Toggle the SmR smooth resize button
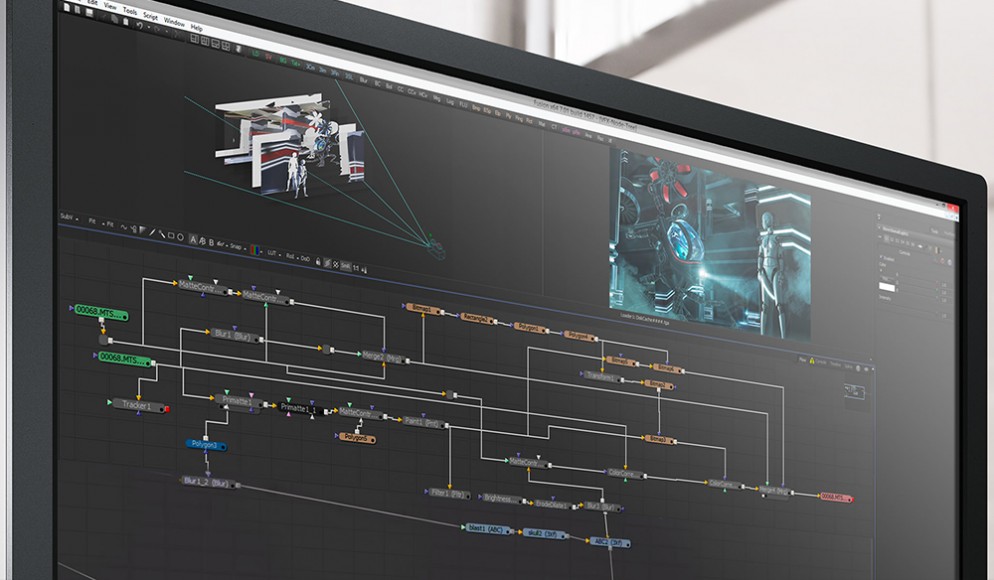 tap(345, 266)
